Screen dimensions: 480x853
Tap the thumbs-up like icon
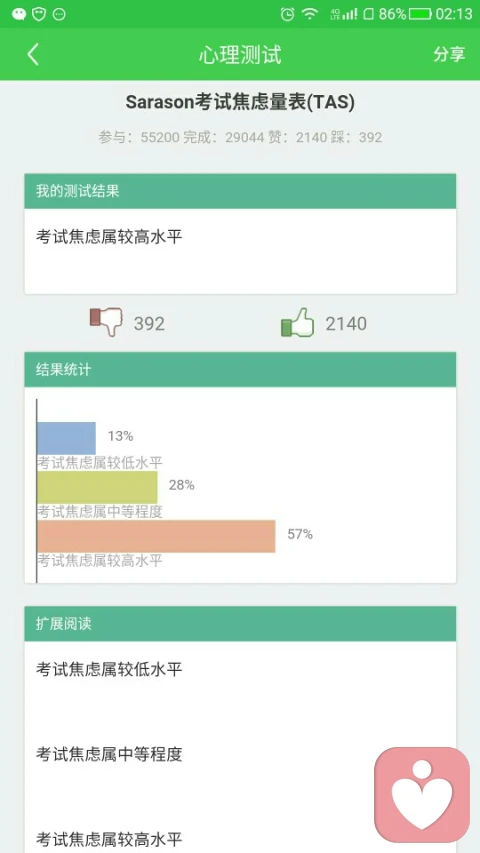298,322
